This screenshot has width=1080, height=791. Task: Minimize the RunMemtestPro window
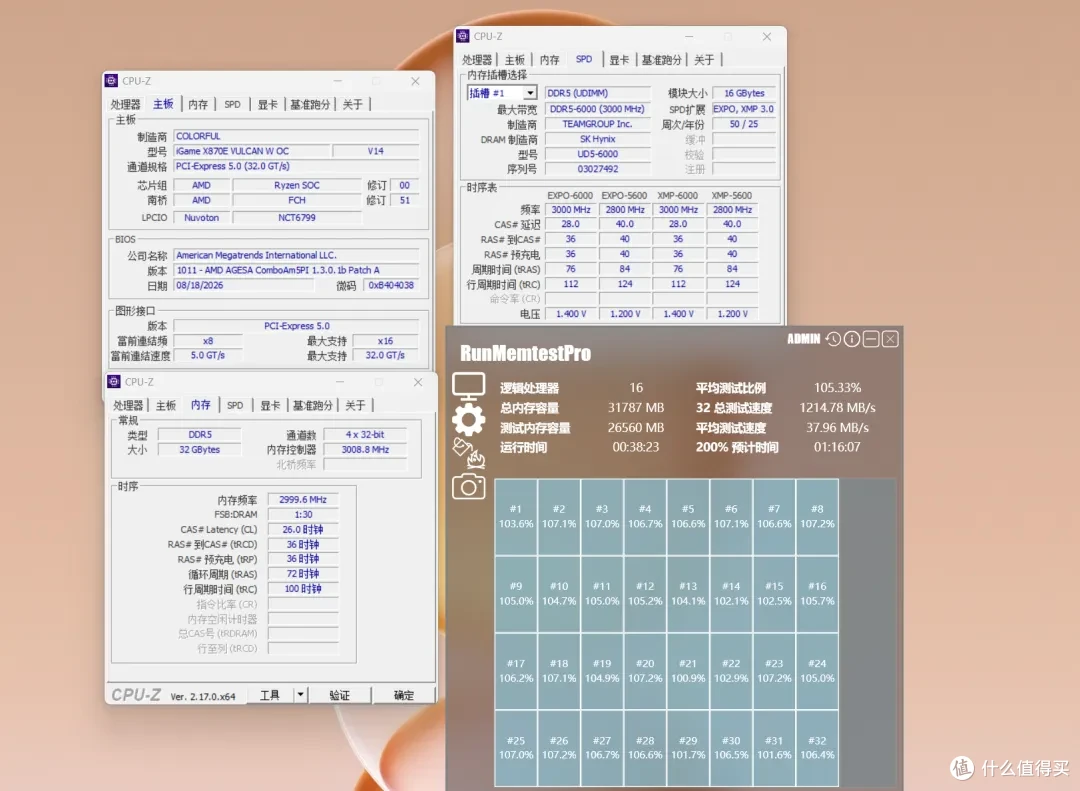[871, 339]
